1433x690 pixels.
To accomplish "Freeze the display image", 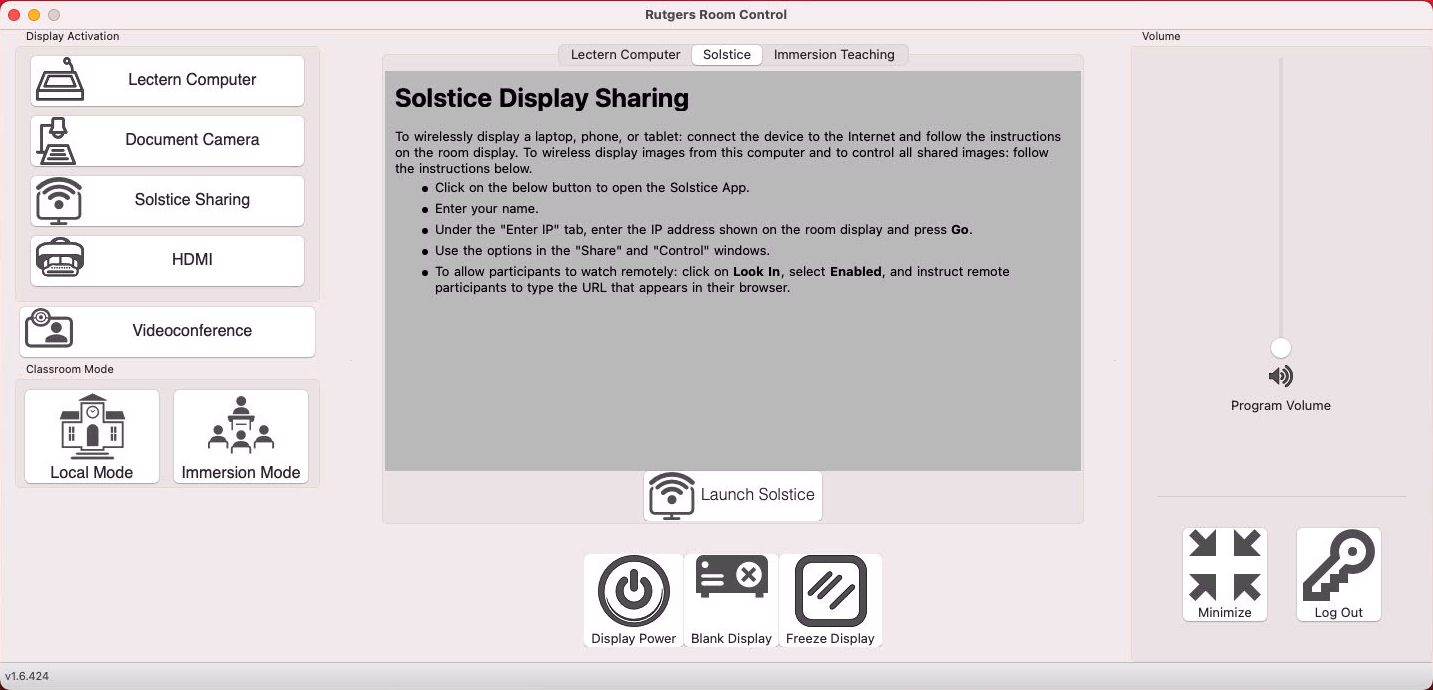I will coord(830,600).
